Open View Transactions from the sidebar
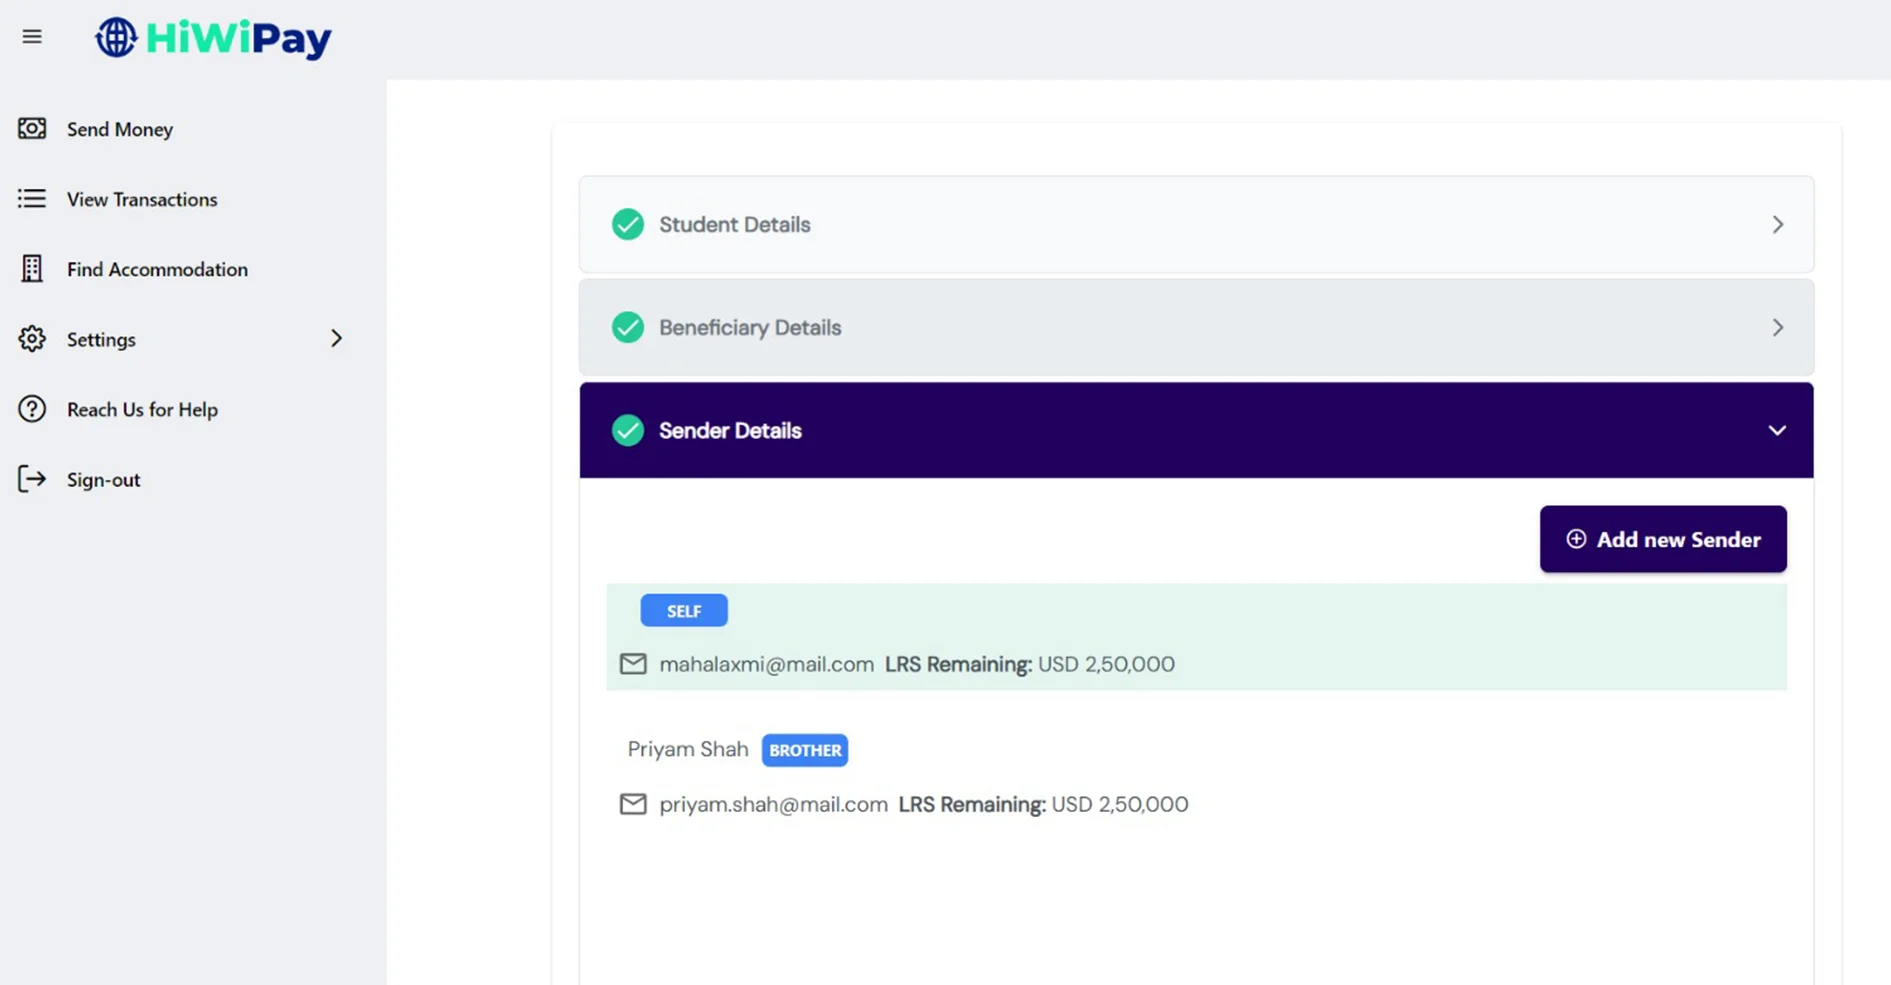 coord(142,199)
